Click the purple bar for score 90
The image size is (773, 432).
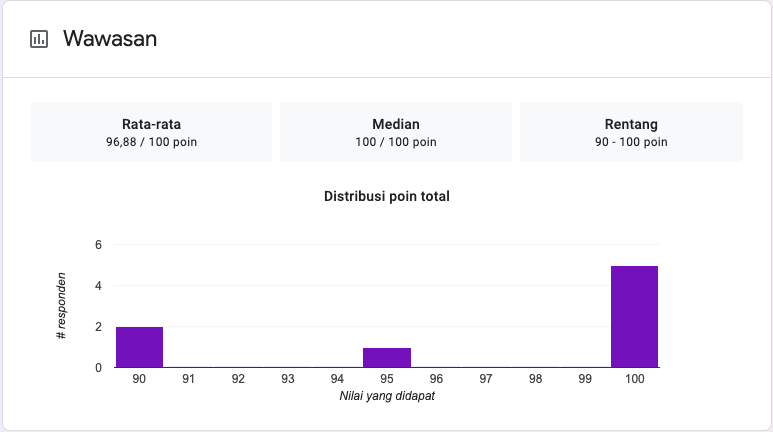pyautogui.click(x=139, y=347)
